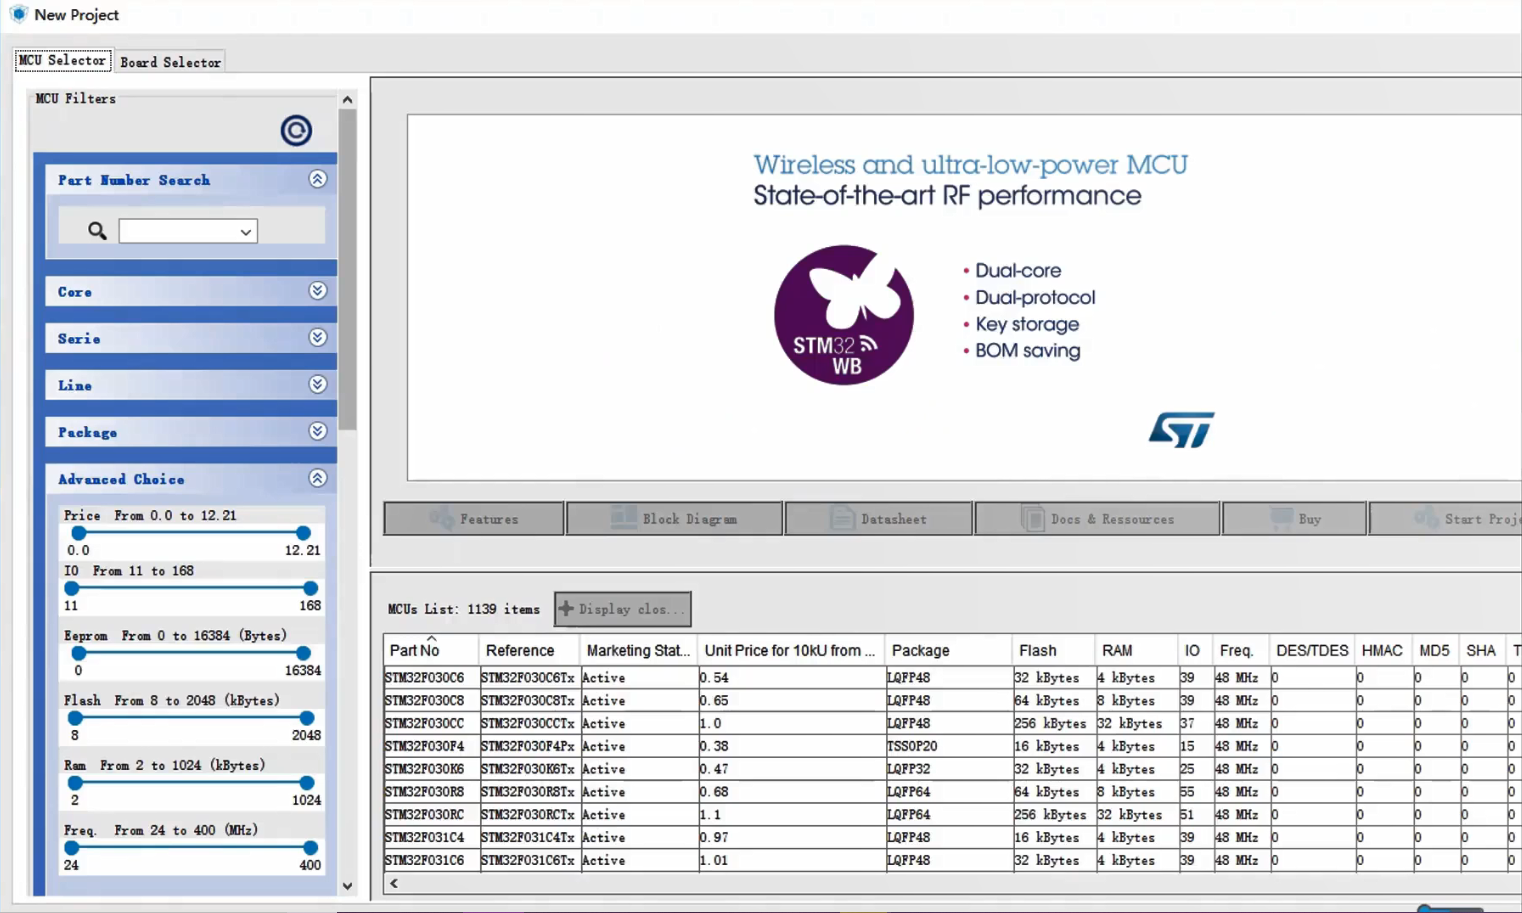Click the New Project window icon
1522x913 pixels.
(x=18, y=14)
